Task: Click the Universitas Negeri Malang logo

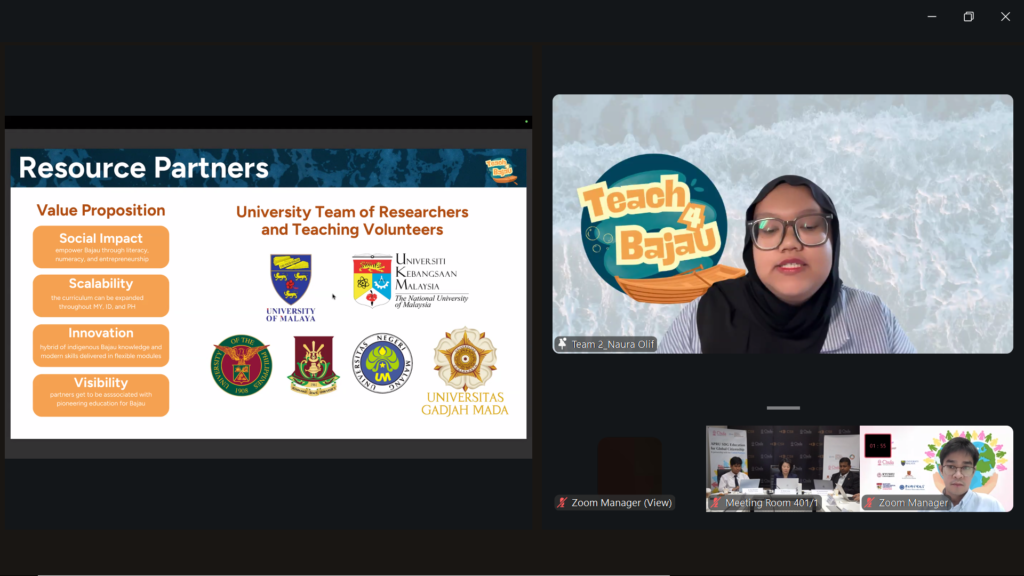Action: point(382,363)
